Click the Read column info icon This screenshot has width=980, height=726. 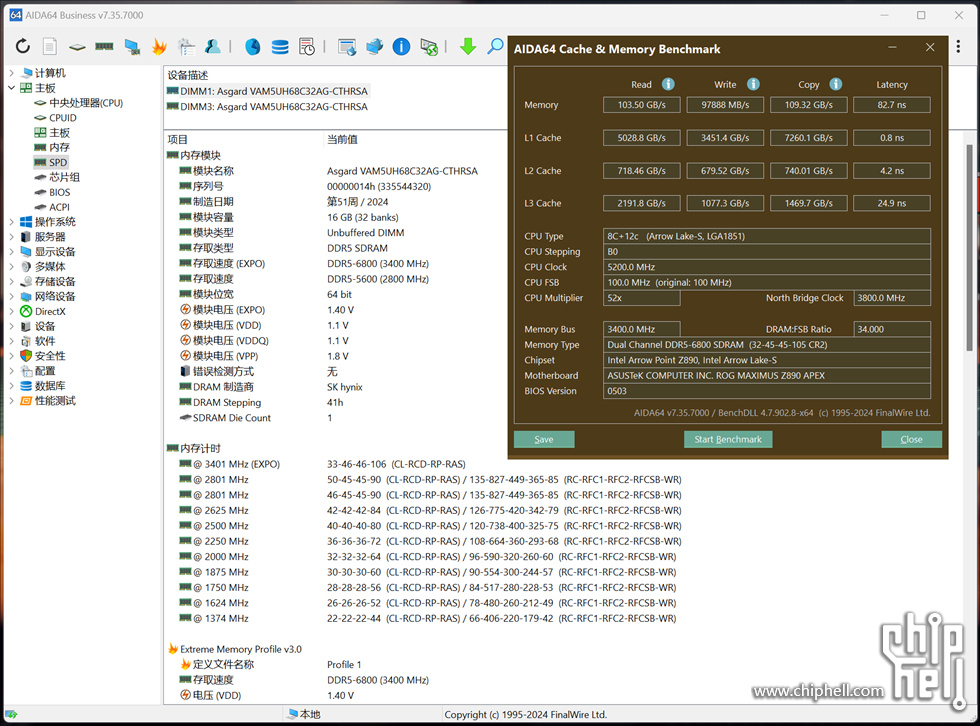tap(668, 84)
